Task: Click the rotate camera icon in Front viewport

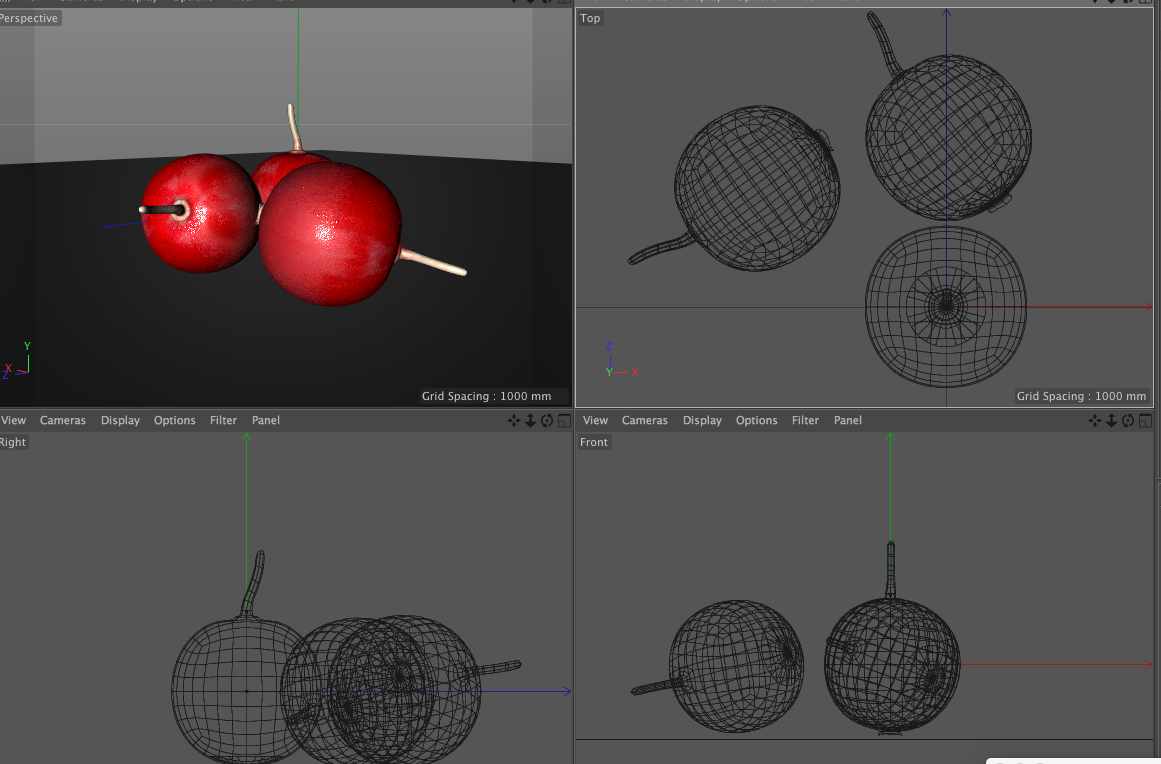Action: pyautogui.click(x=1129, y=421)
